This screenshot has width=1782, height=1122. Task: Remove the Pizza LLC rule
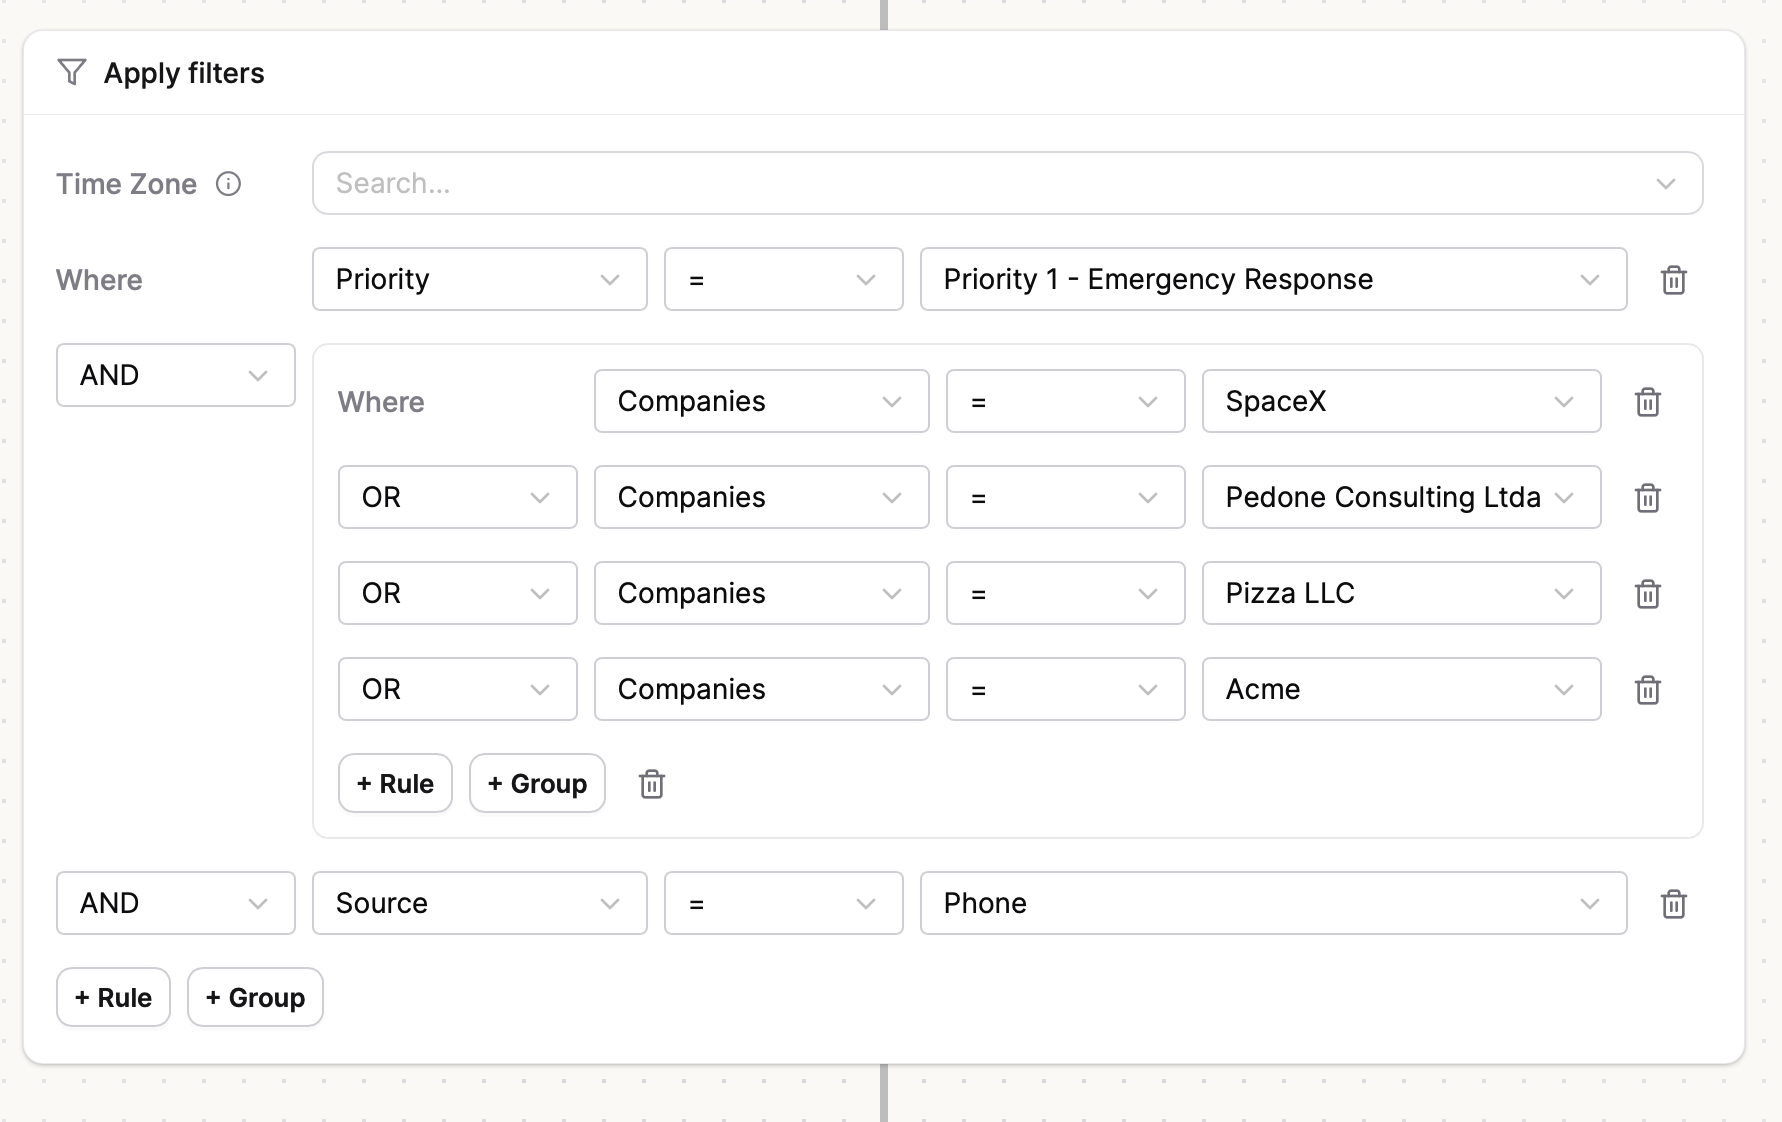pos(1648,594)
